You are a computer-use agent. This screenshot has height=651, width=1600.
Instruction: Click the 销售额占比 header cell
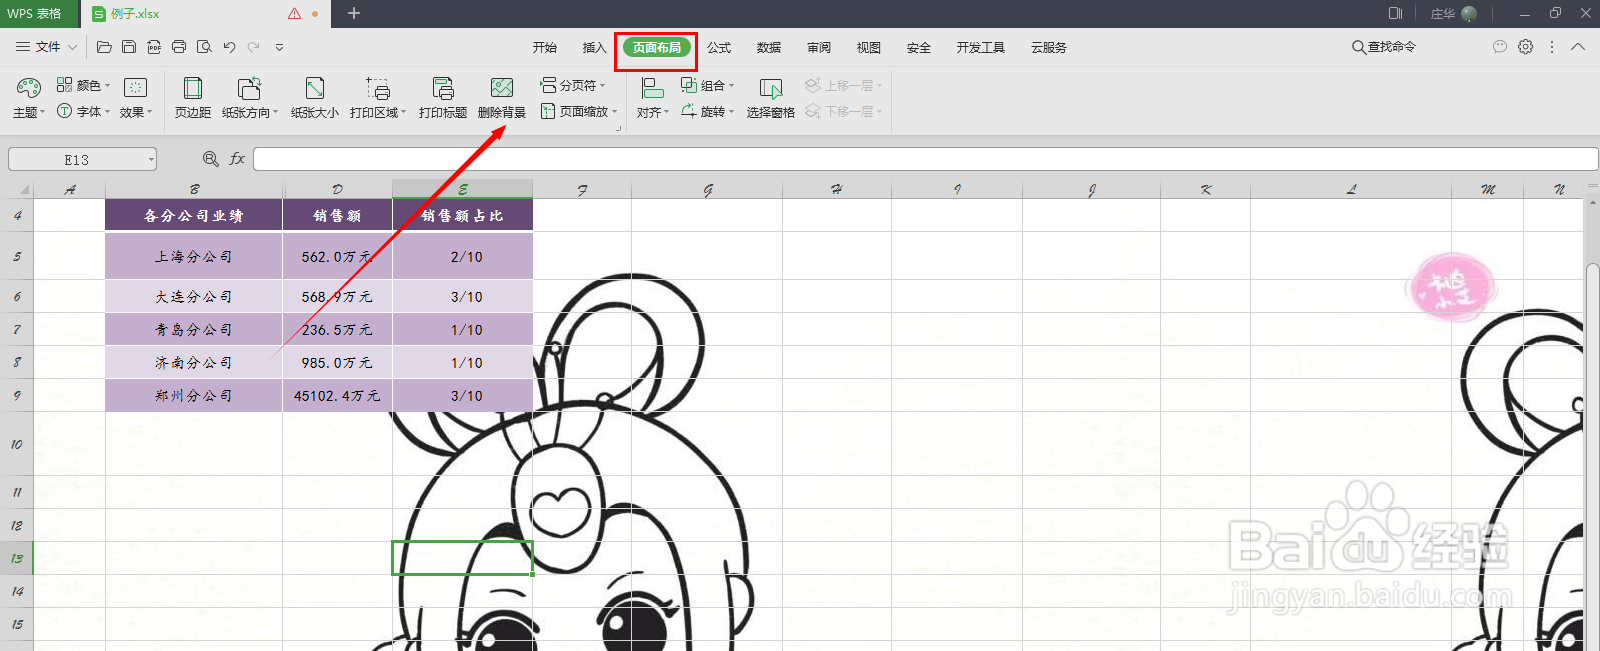(463, 215)
